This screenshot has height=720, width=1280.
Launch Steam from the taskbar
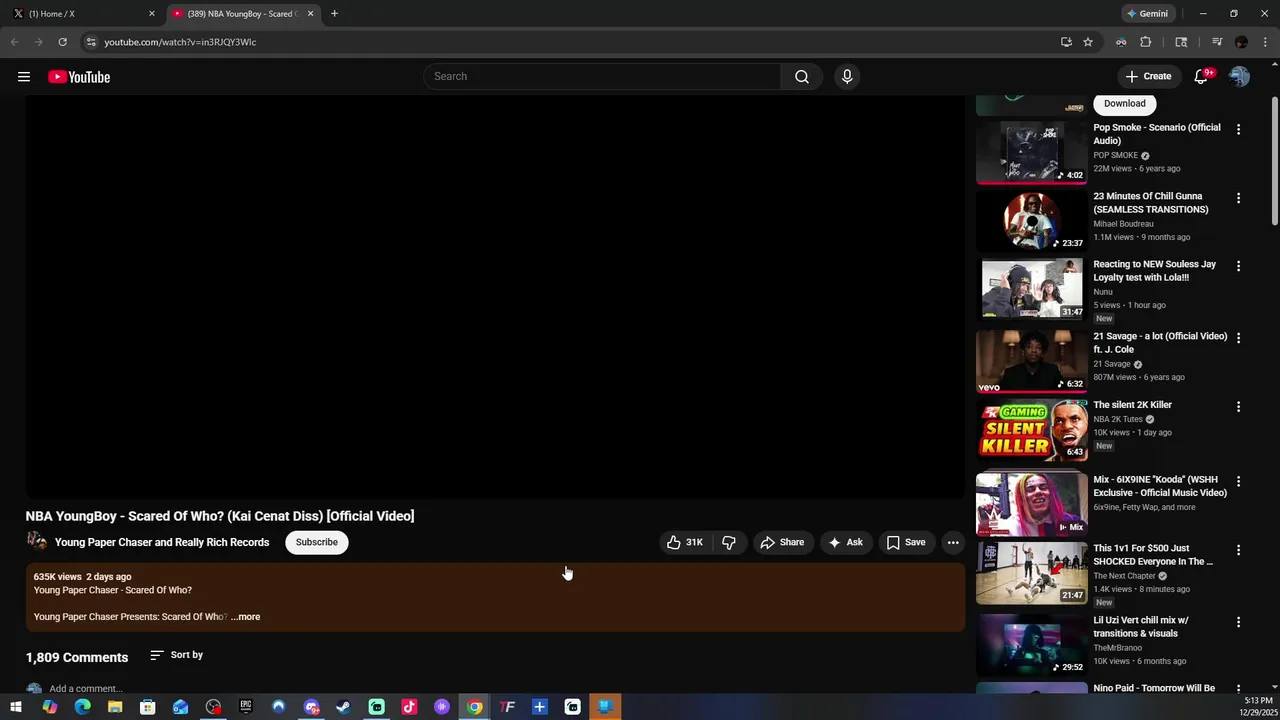click(x=343, y=707)
